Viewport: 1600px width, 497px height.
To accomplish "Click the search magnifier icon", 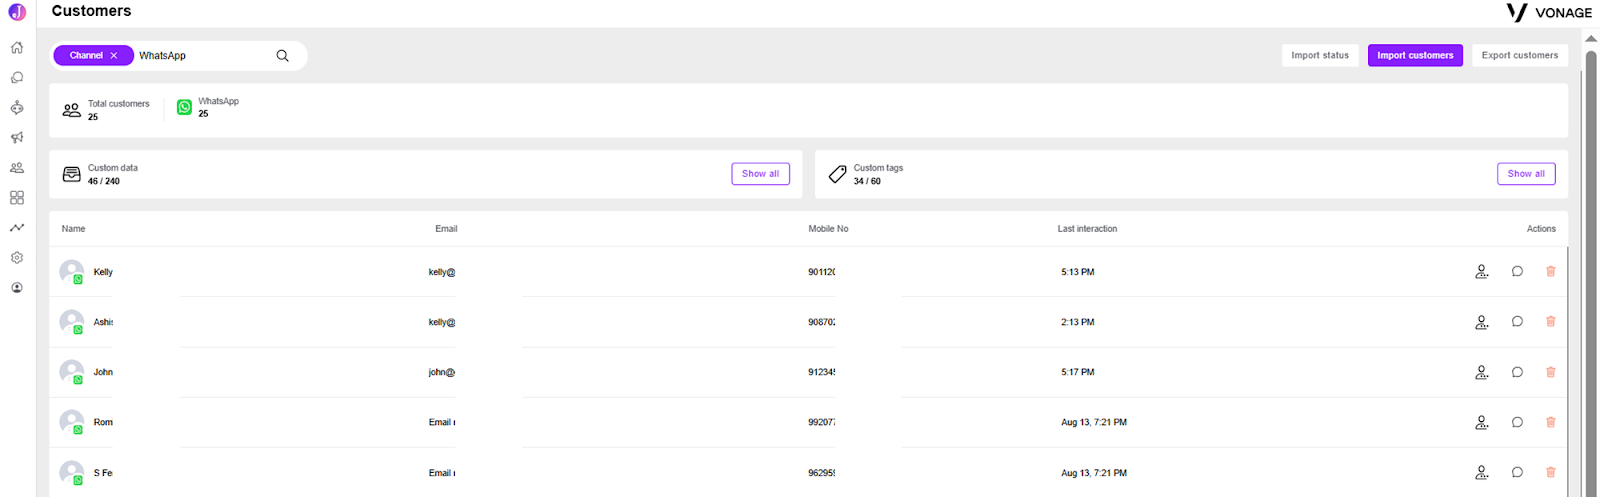I will pyautogui.click(x=283, y=56).
